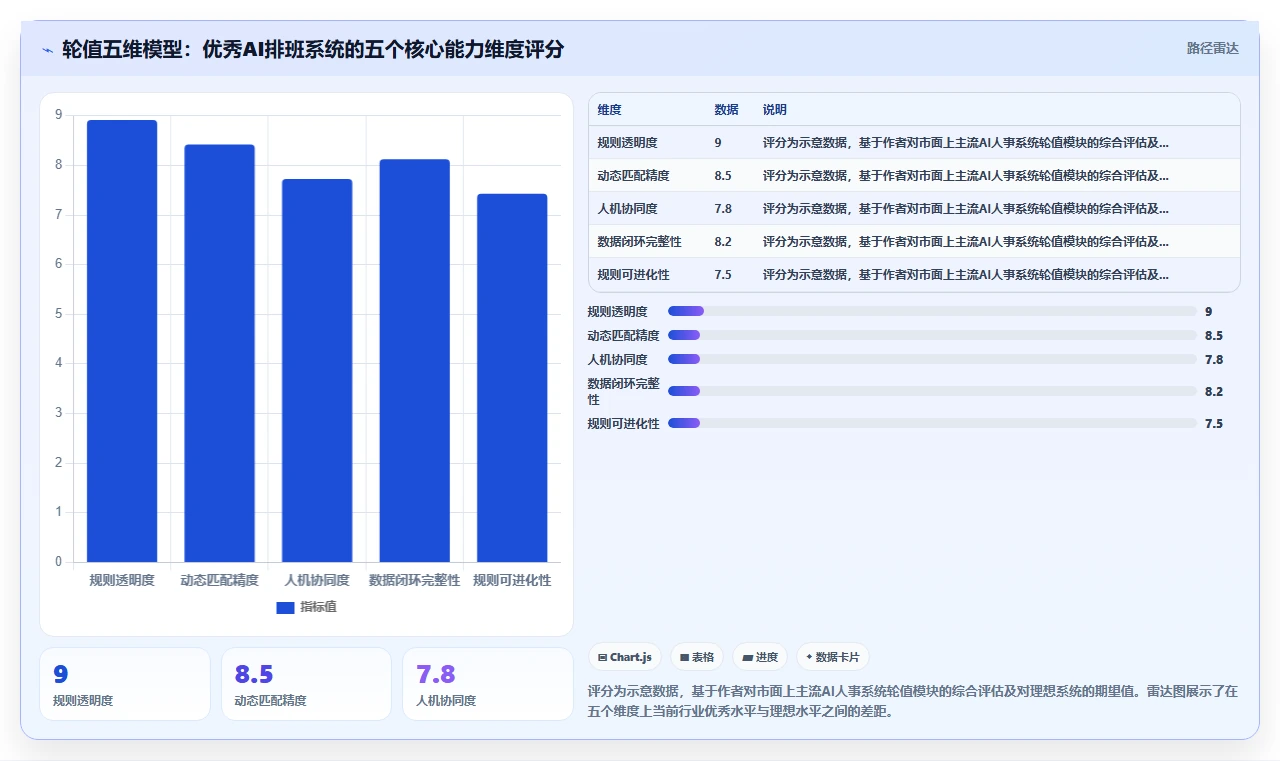Click the 维度 column header
Viewport: 1280px width, 761px height.
coord(609,110)
